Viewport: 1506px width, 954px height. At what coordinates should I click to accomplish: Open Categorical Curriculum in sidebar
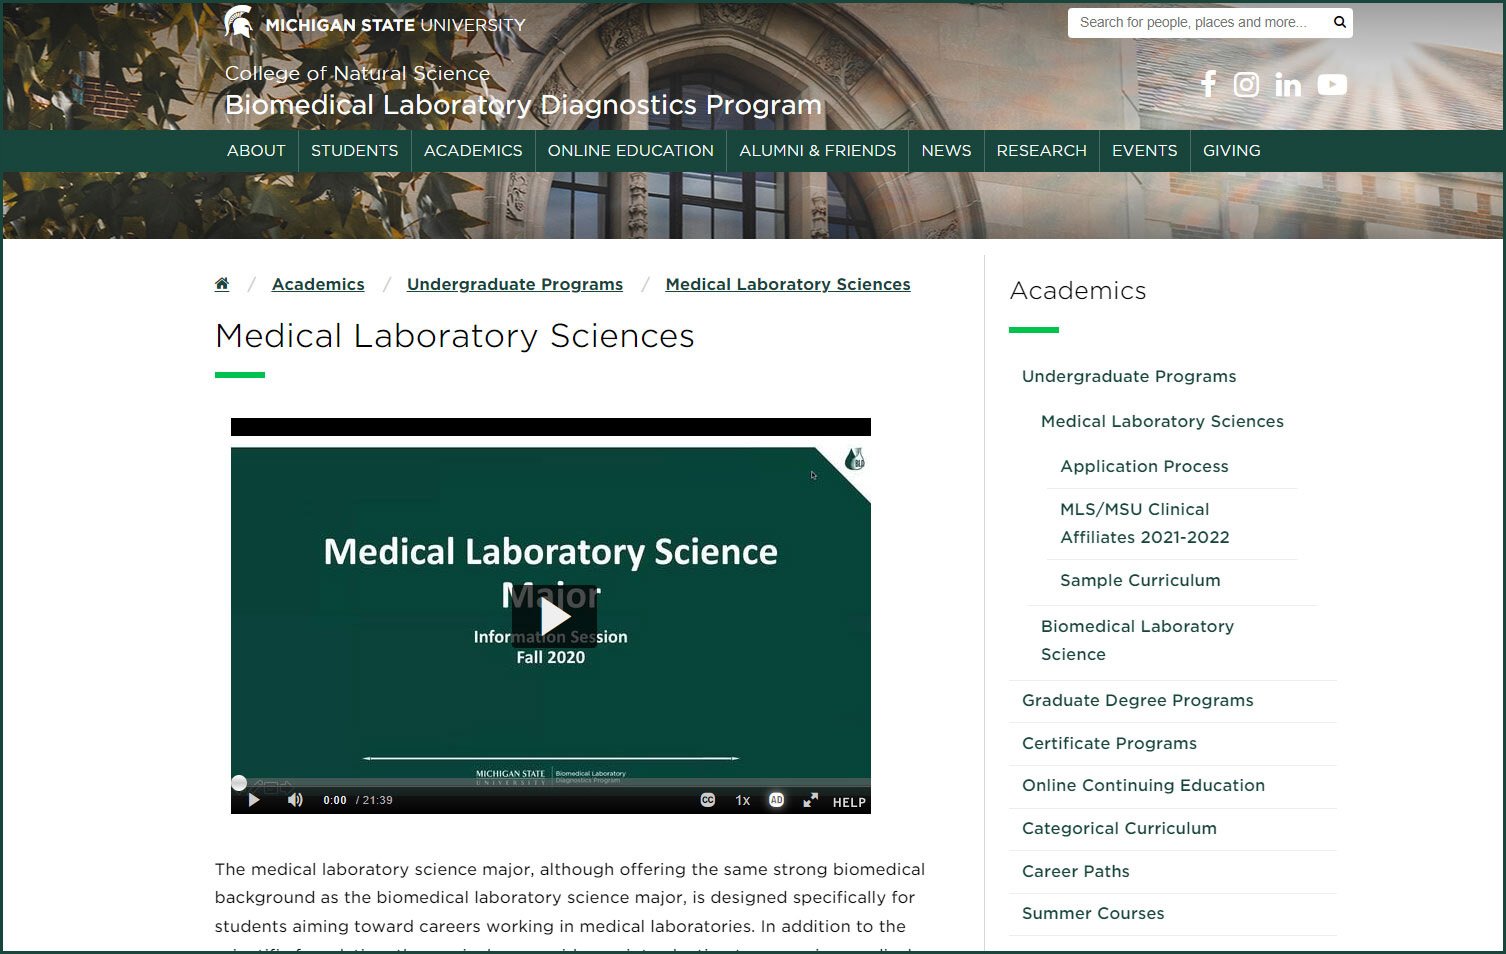coord(1119,828)
